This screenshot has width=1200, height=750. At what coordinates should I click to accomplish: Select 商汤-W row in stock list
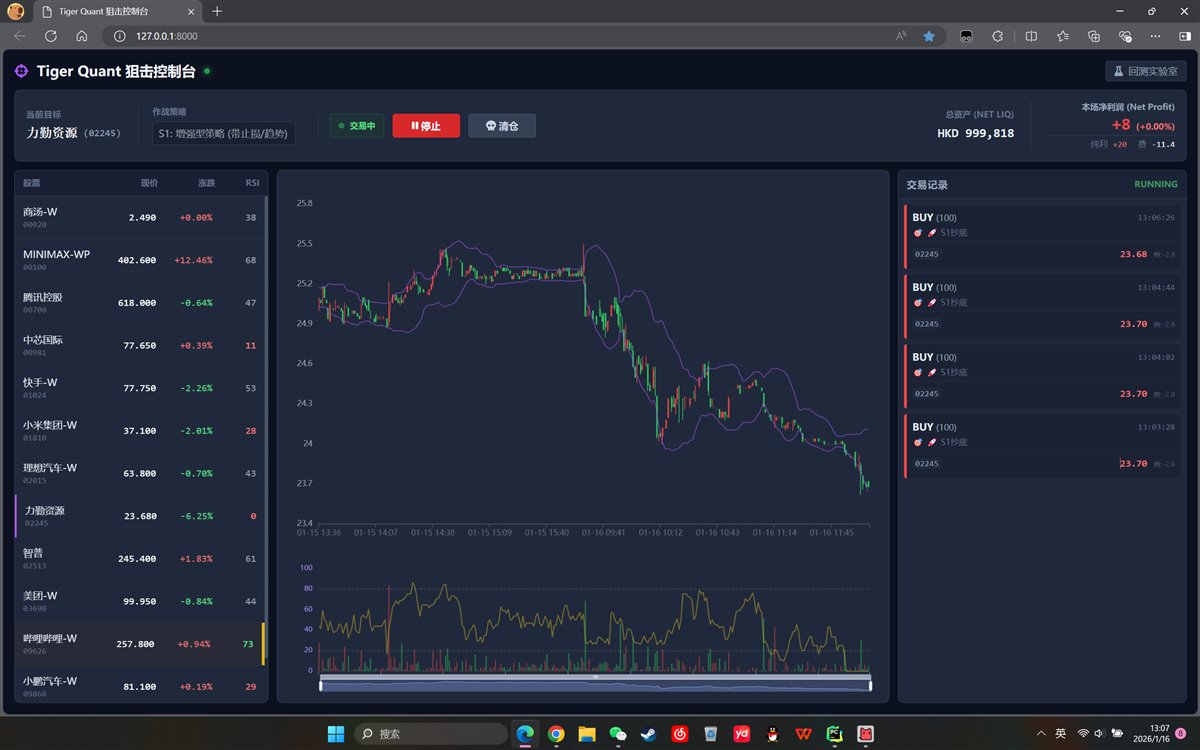pyautogui.click(x=140, y=217)
